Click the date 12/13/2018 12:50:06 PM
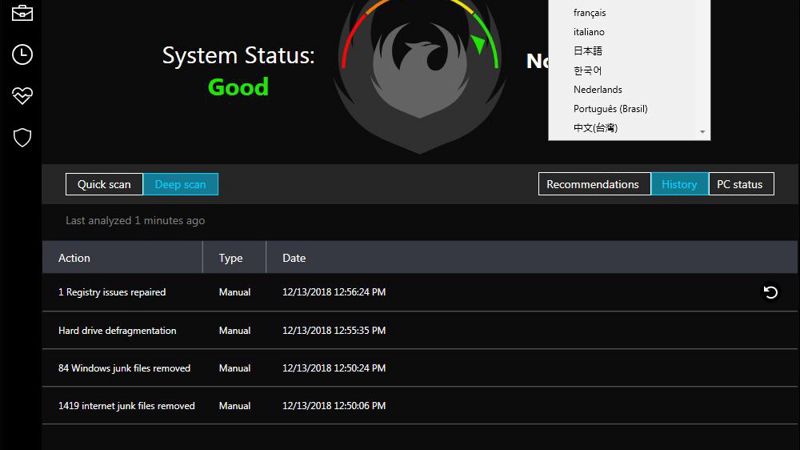The image size is (800, 450). tap(334, 406)
